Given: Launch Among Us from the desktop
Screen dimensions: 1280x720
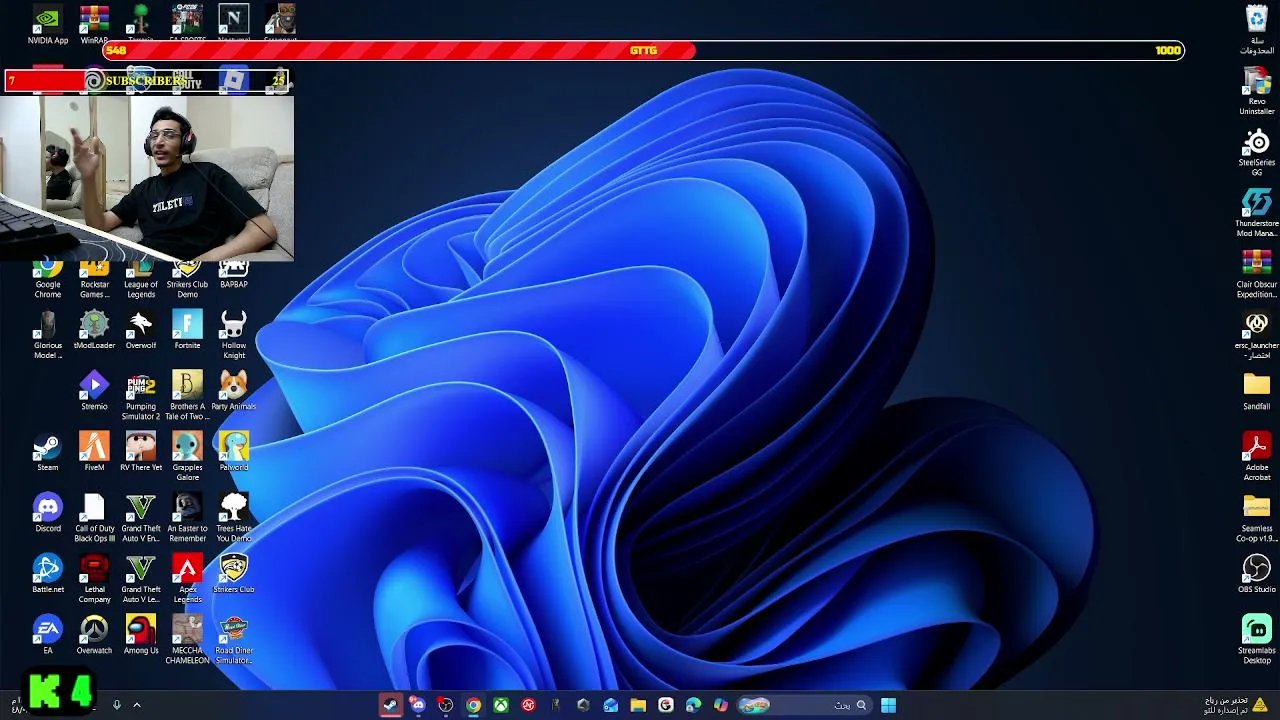Looking at the screenshot, I should tap(141, 635).
